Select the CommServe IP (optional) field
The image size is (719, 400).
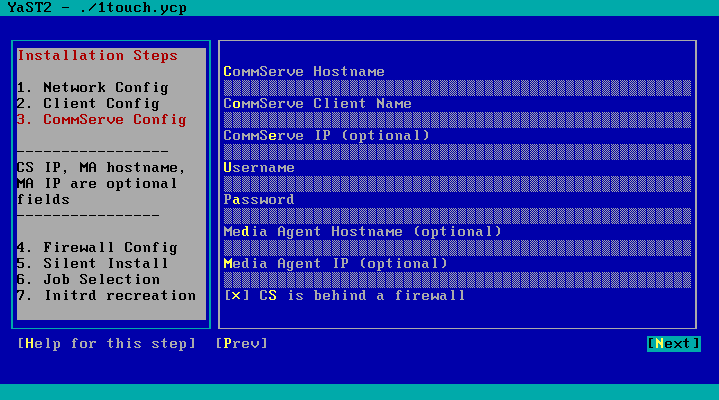click(456, 151)
